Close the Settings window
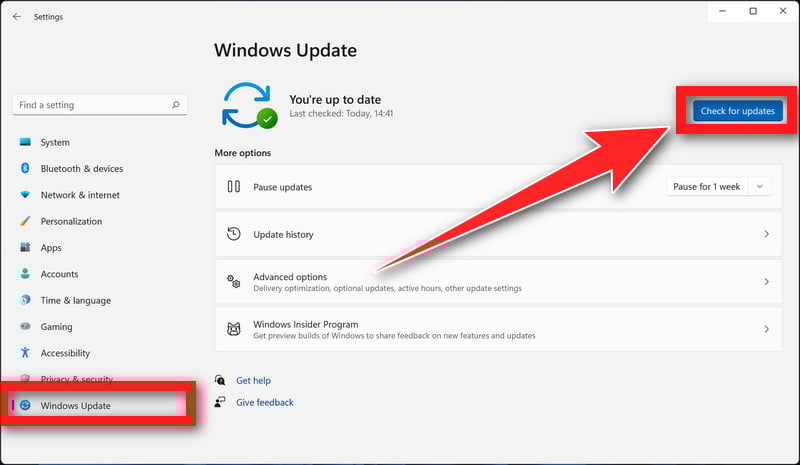800x465 pixels. click(783, 11)
